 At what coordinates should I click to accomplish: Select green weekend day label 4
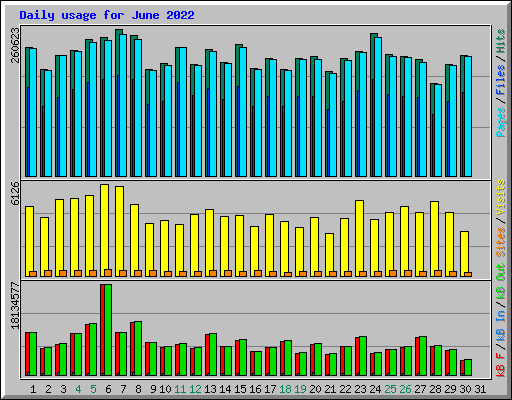(x=78, y=389)
